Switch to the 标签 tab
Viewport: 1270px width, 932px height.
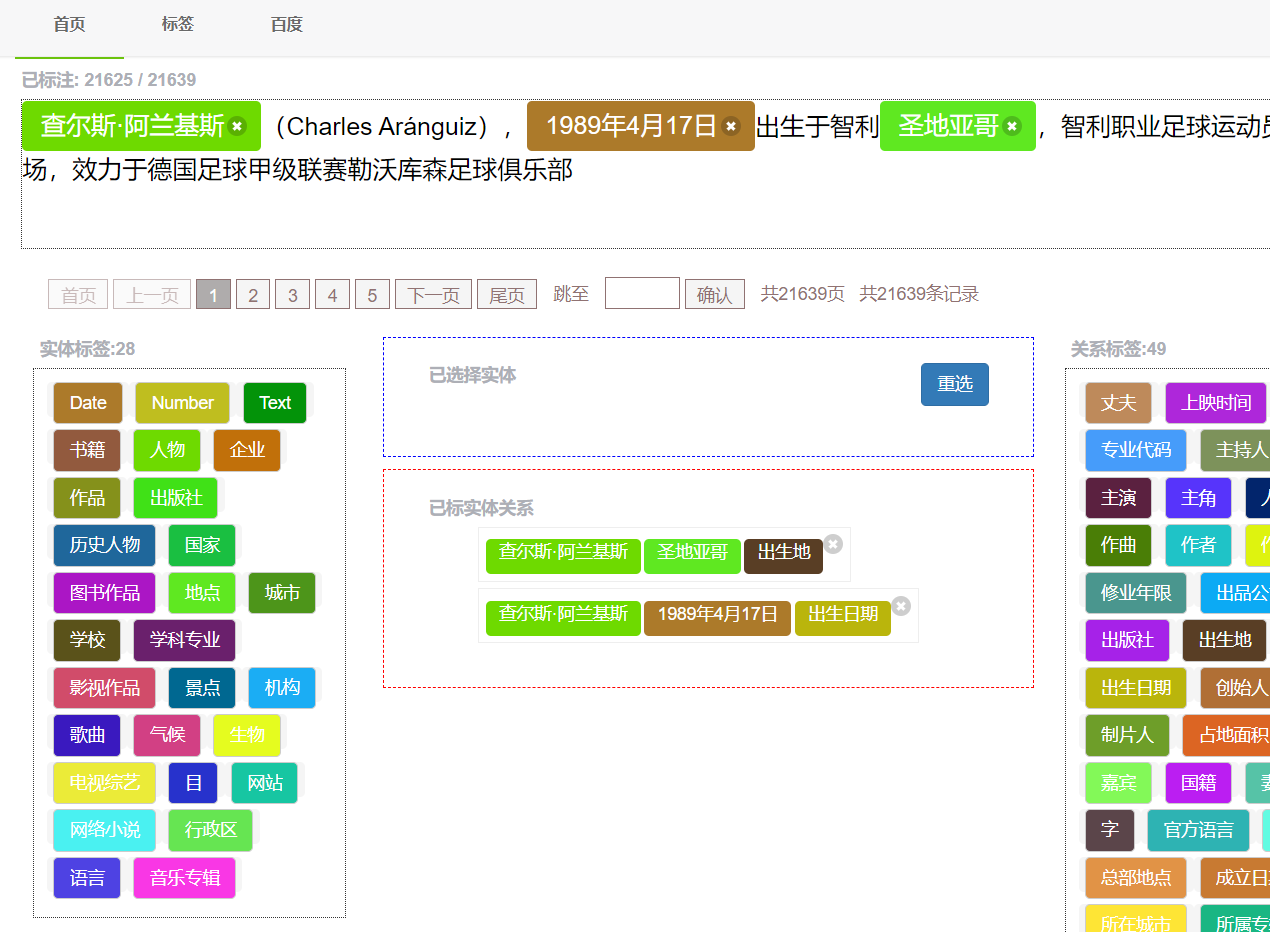coord(178,25)
